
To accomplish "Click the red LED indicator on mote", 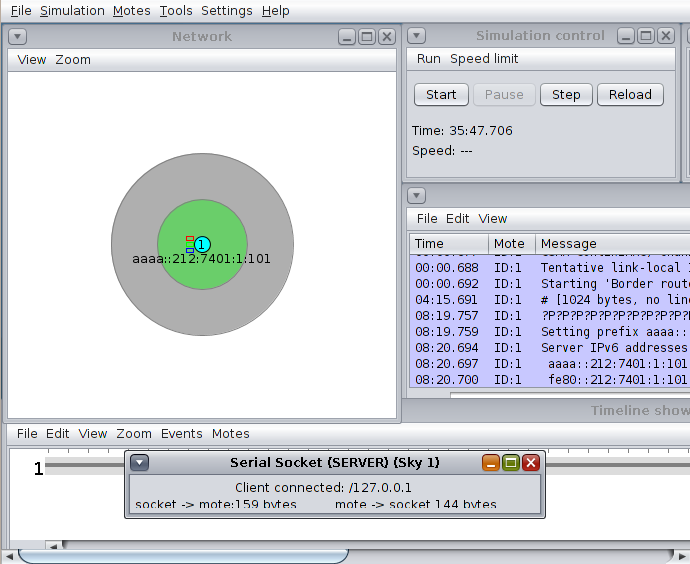I will click(190, 238).
